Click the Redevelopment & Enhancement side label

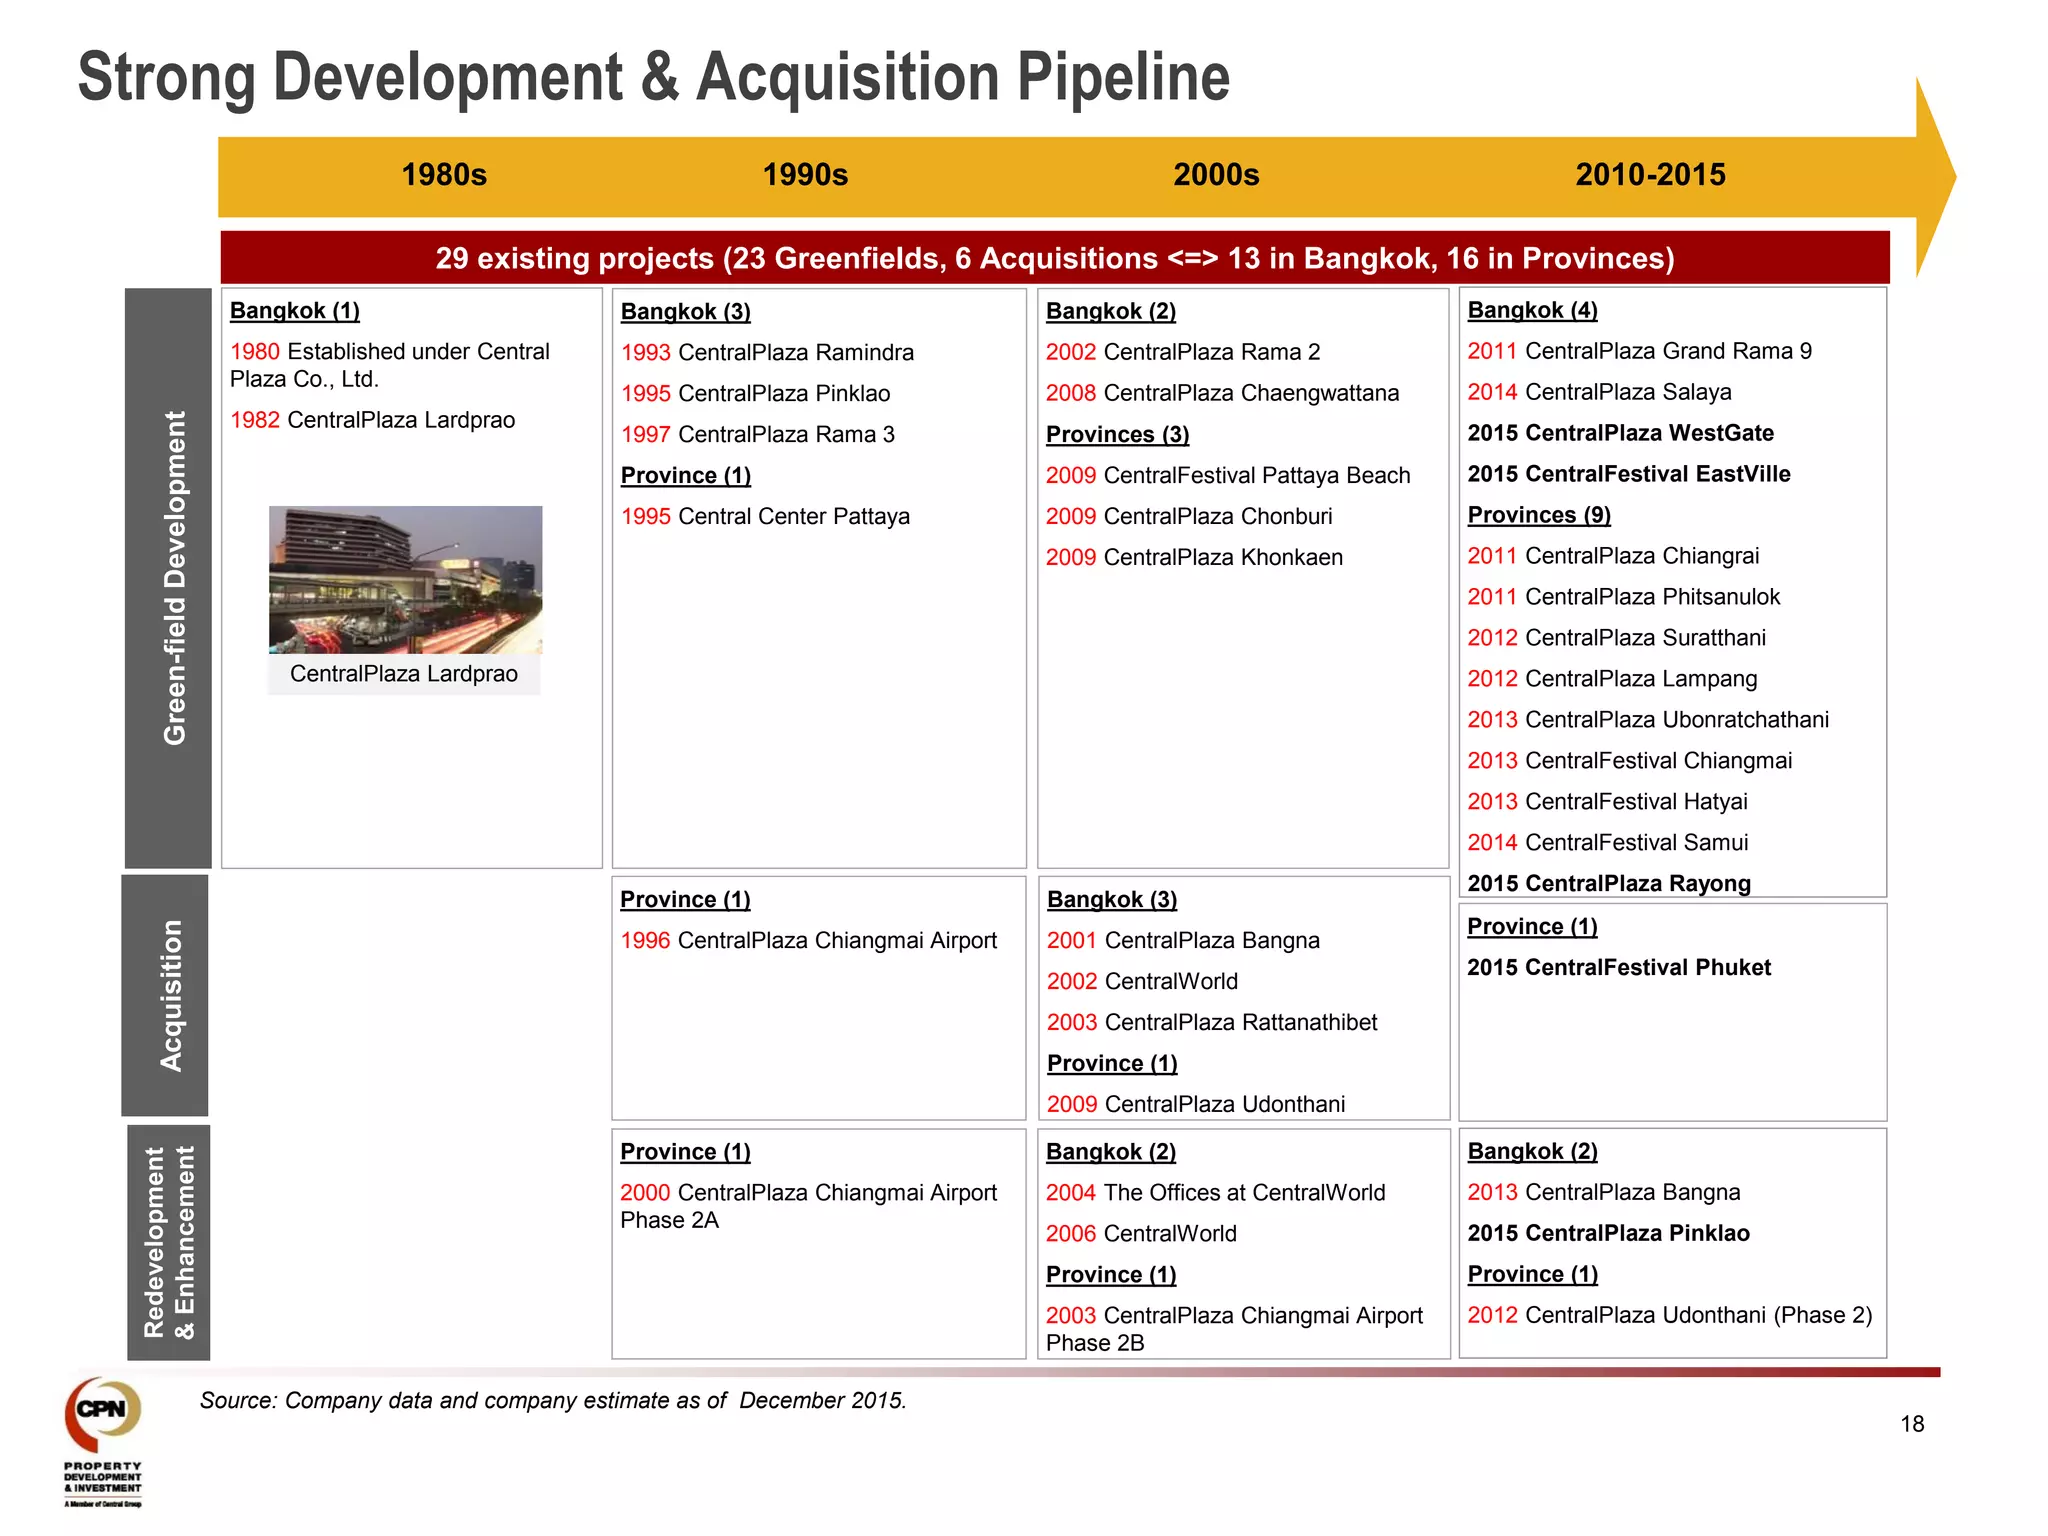(x=169, y=1242)
